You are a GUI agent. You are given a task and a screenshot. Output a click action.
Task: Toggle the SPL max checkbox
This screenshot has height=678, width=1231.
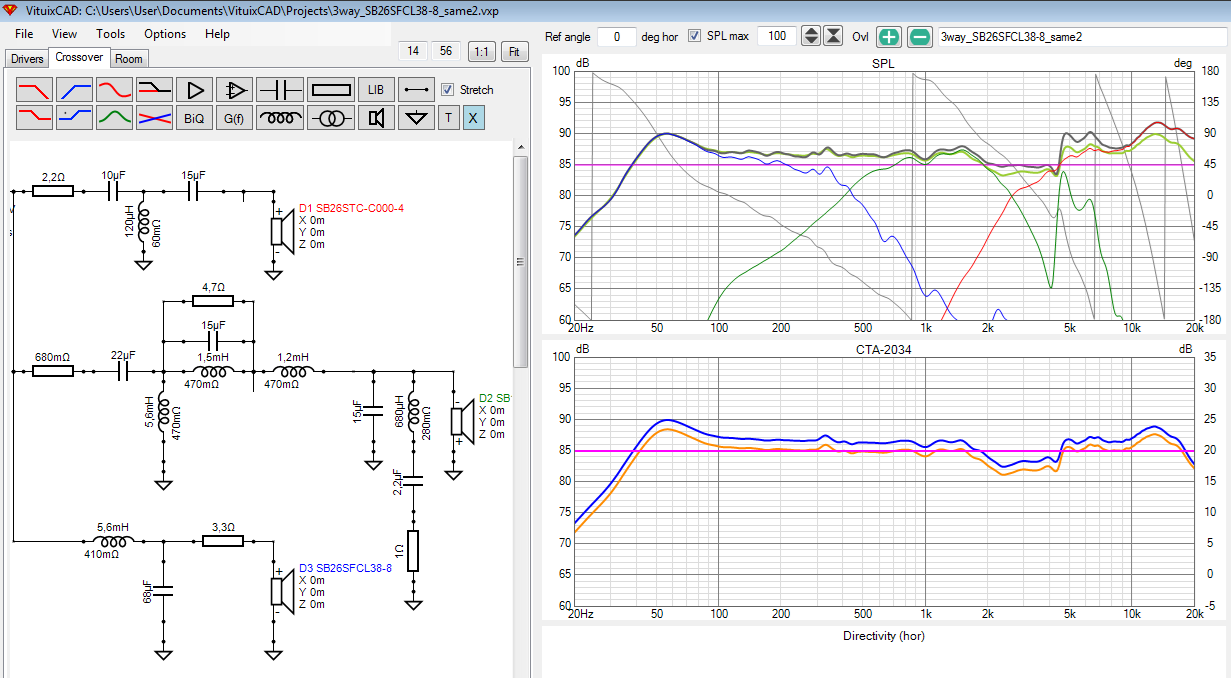695,36
